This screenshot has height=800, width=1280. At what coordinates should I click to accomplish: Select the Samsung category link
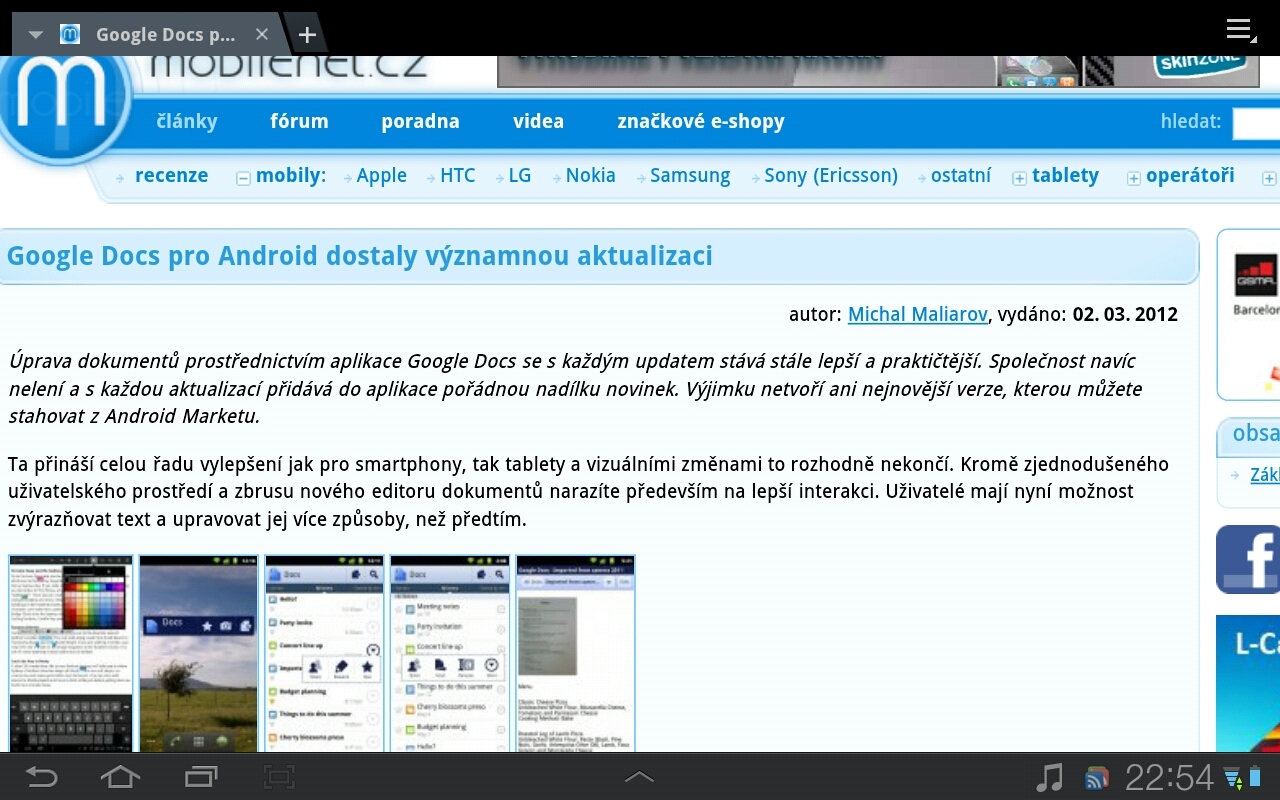pyautogui.click(x=689, y=175)
